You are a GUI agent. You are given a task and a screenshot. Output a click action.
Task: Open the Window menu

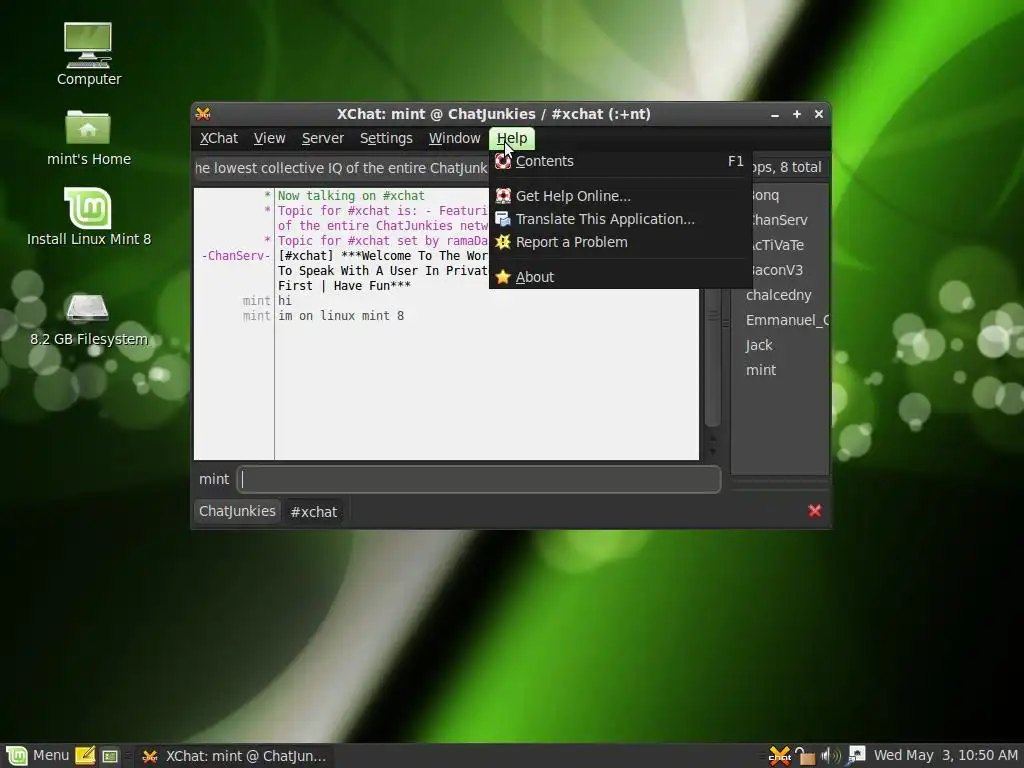click(455, 138)
